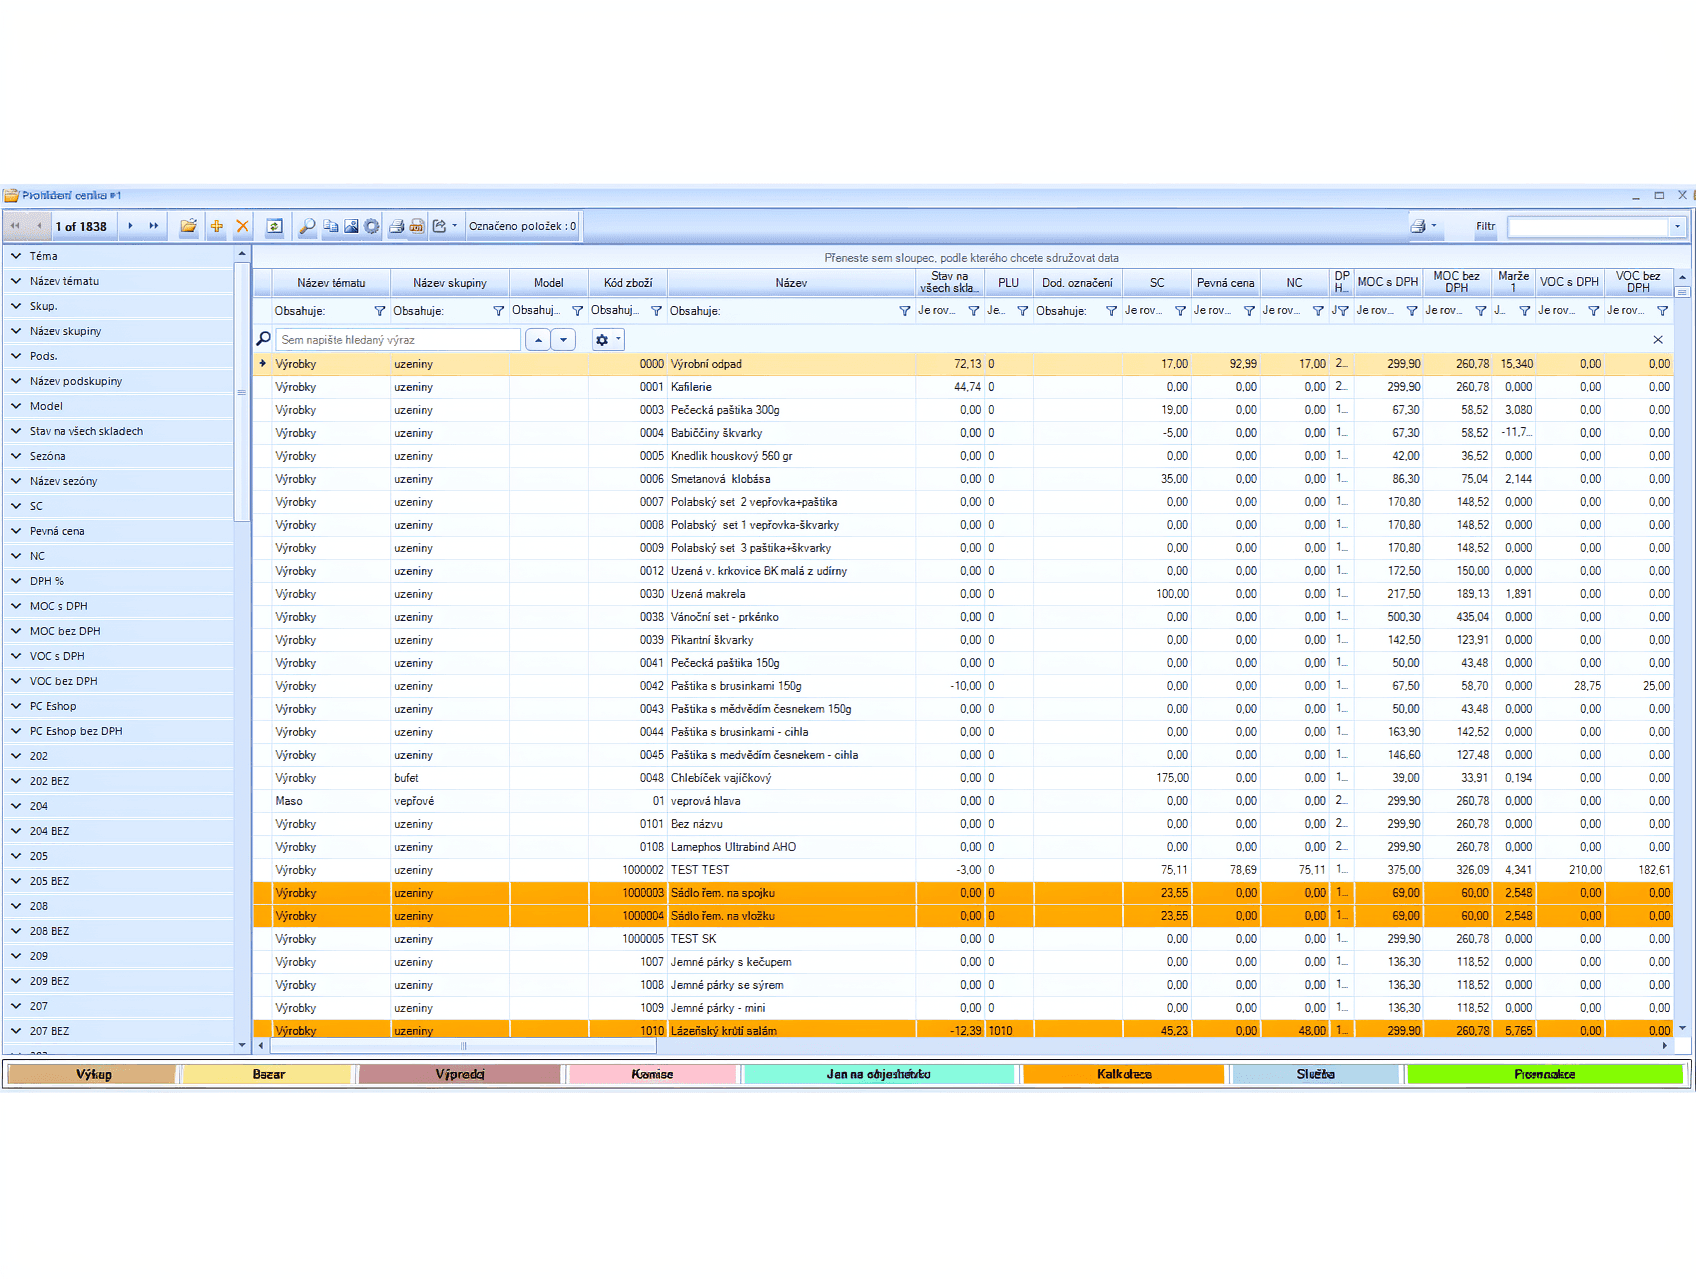Select the Promoakce color legend
The height and width of the screenshot is (1280, 1696).
coord(1545,1074)
